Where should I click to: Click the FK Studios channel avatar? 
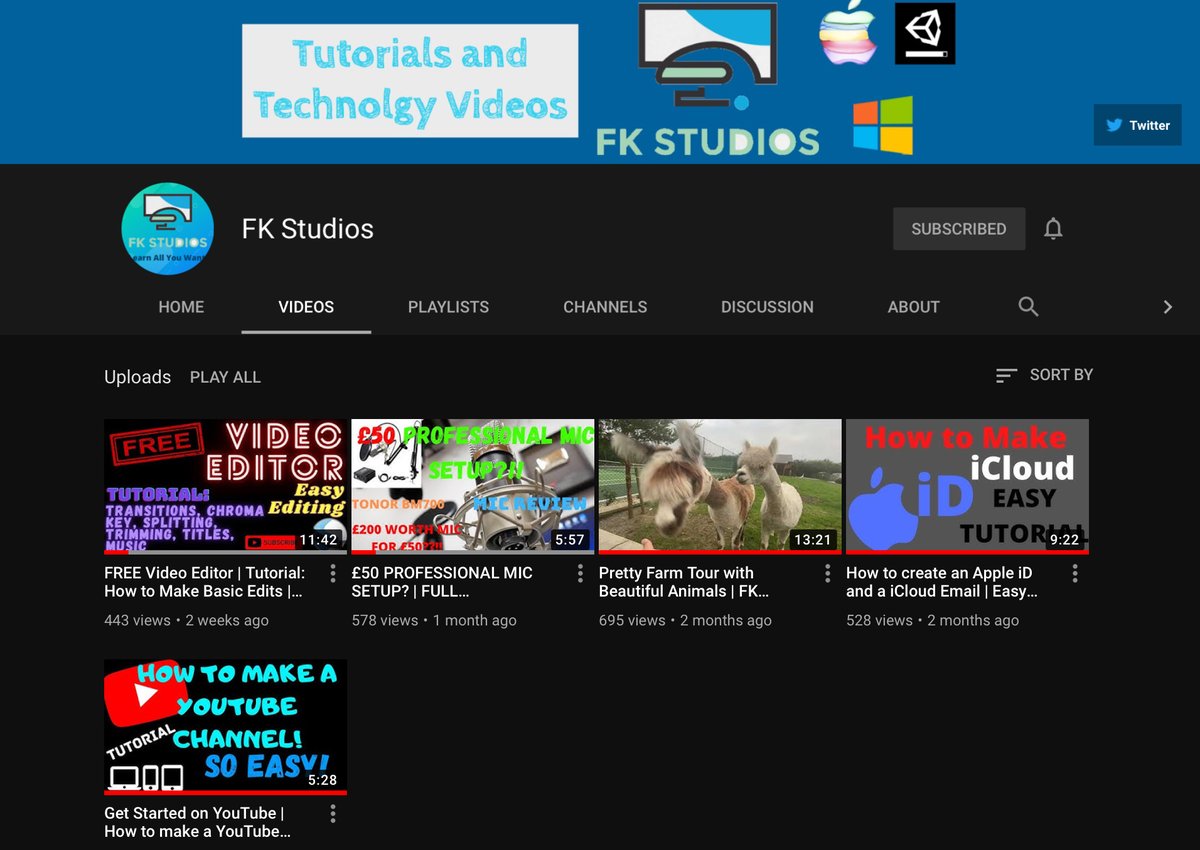pyautogui.click(x=167, y=228)
